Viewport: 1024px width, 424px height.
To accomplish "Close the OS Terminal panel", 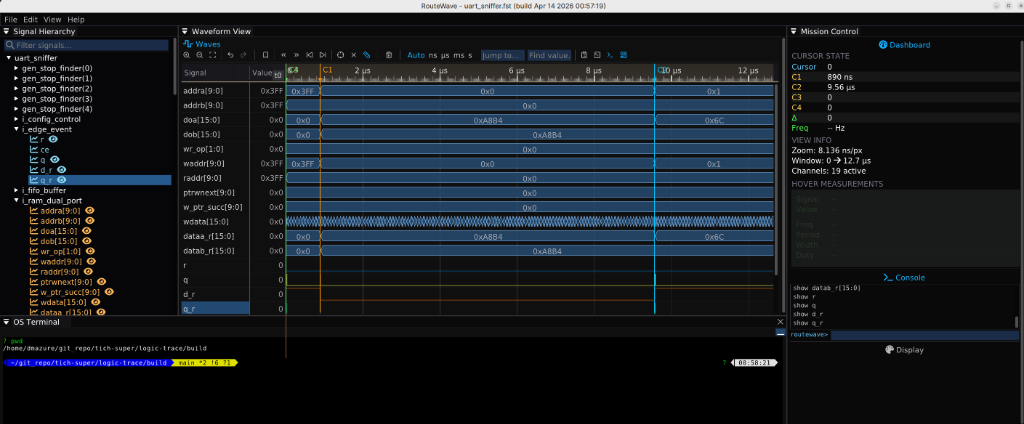I will (x=780, y=322).
